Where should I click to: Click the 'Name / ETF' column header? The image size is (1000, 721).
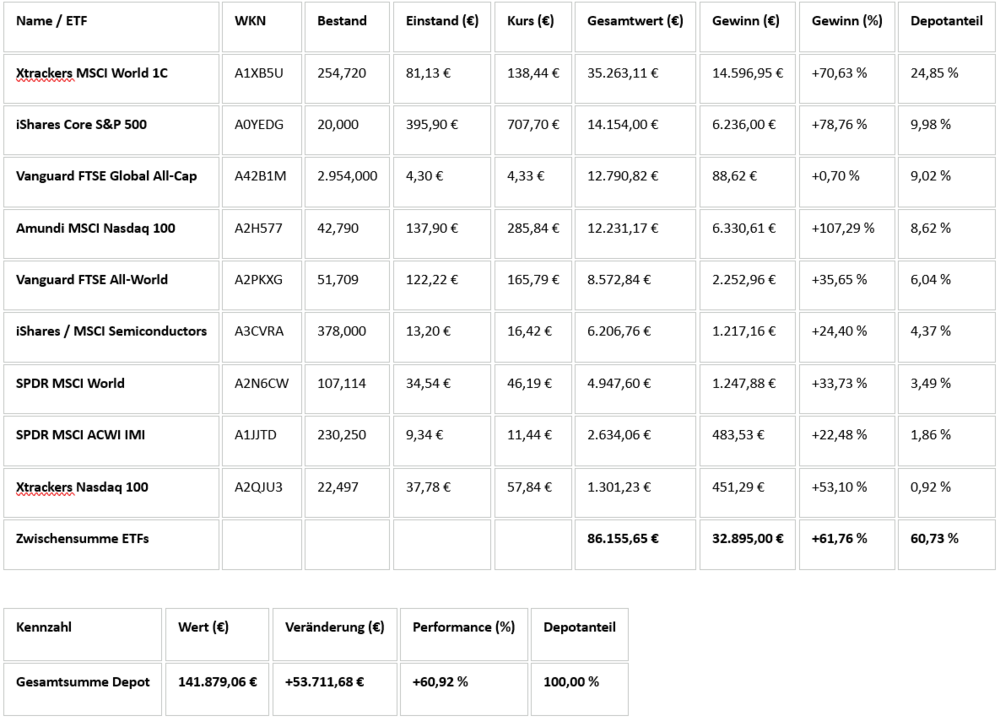pyautogui.click(x=111, y=27)
